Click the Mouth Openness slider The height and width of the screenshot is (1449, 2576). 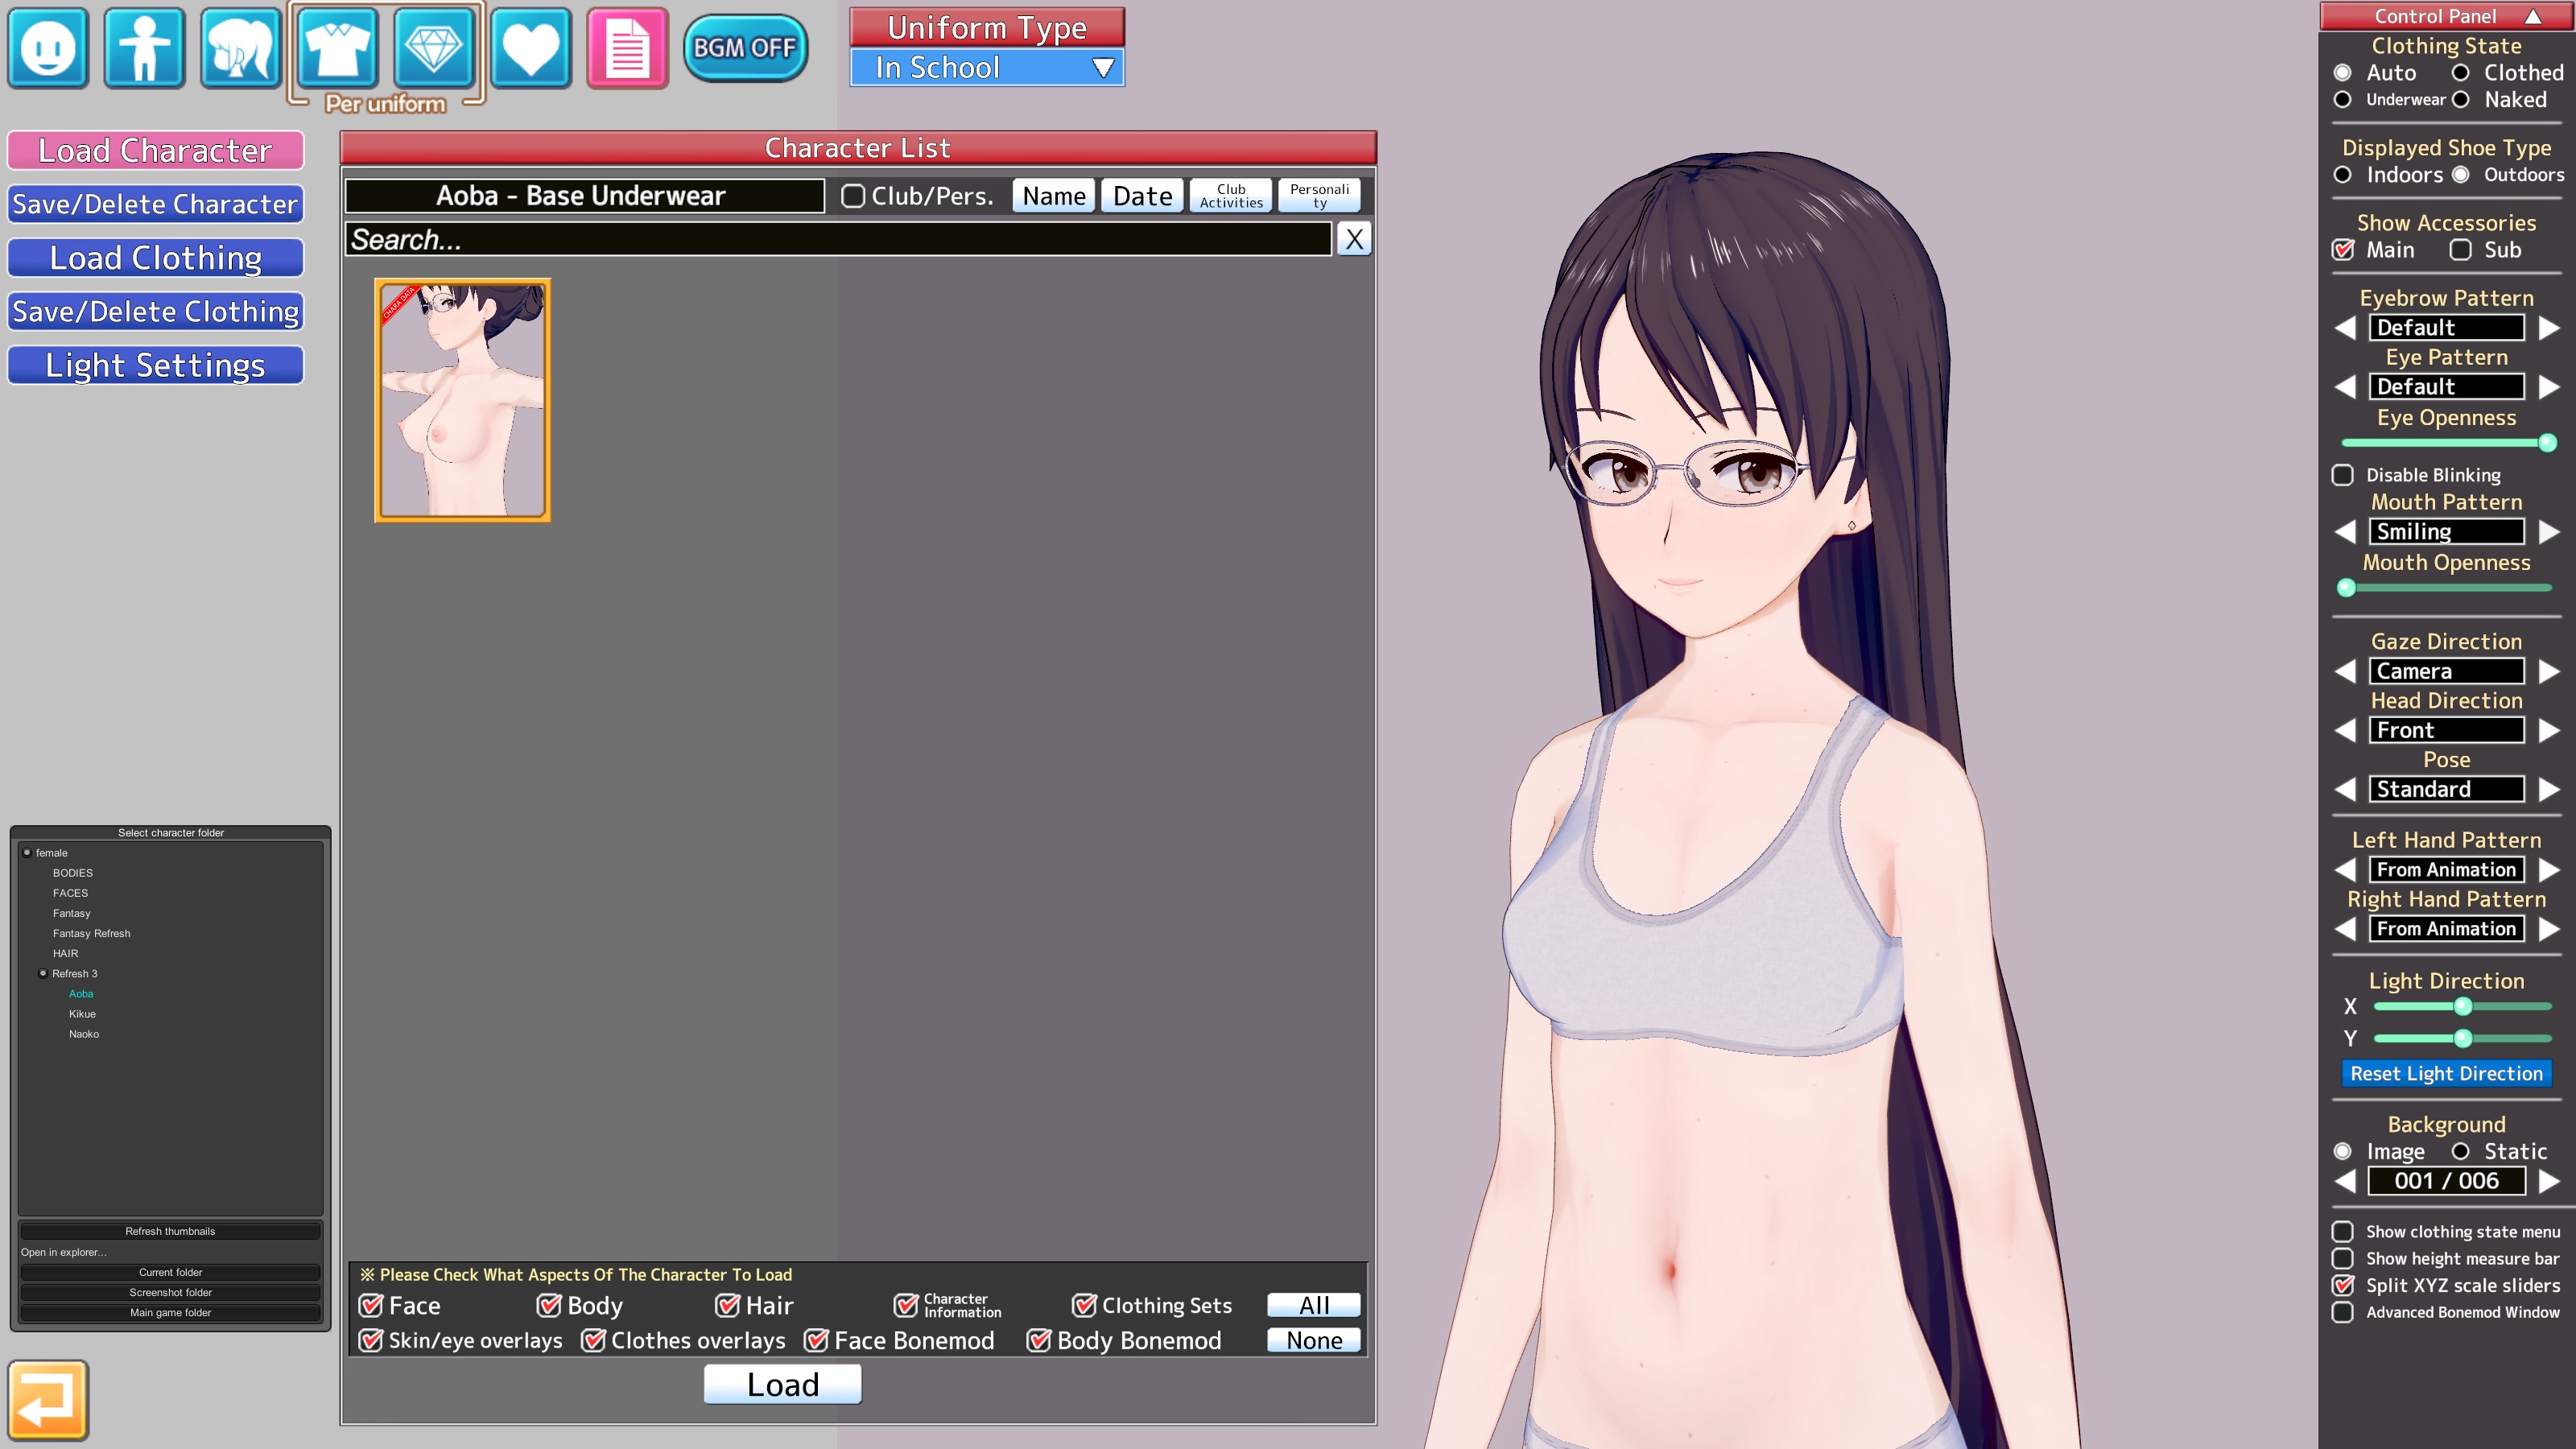[x=2446, y=588]
